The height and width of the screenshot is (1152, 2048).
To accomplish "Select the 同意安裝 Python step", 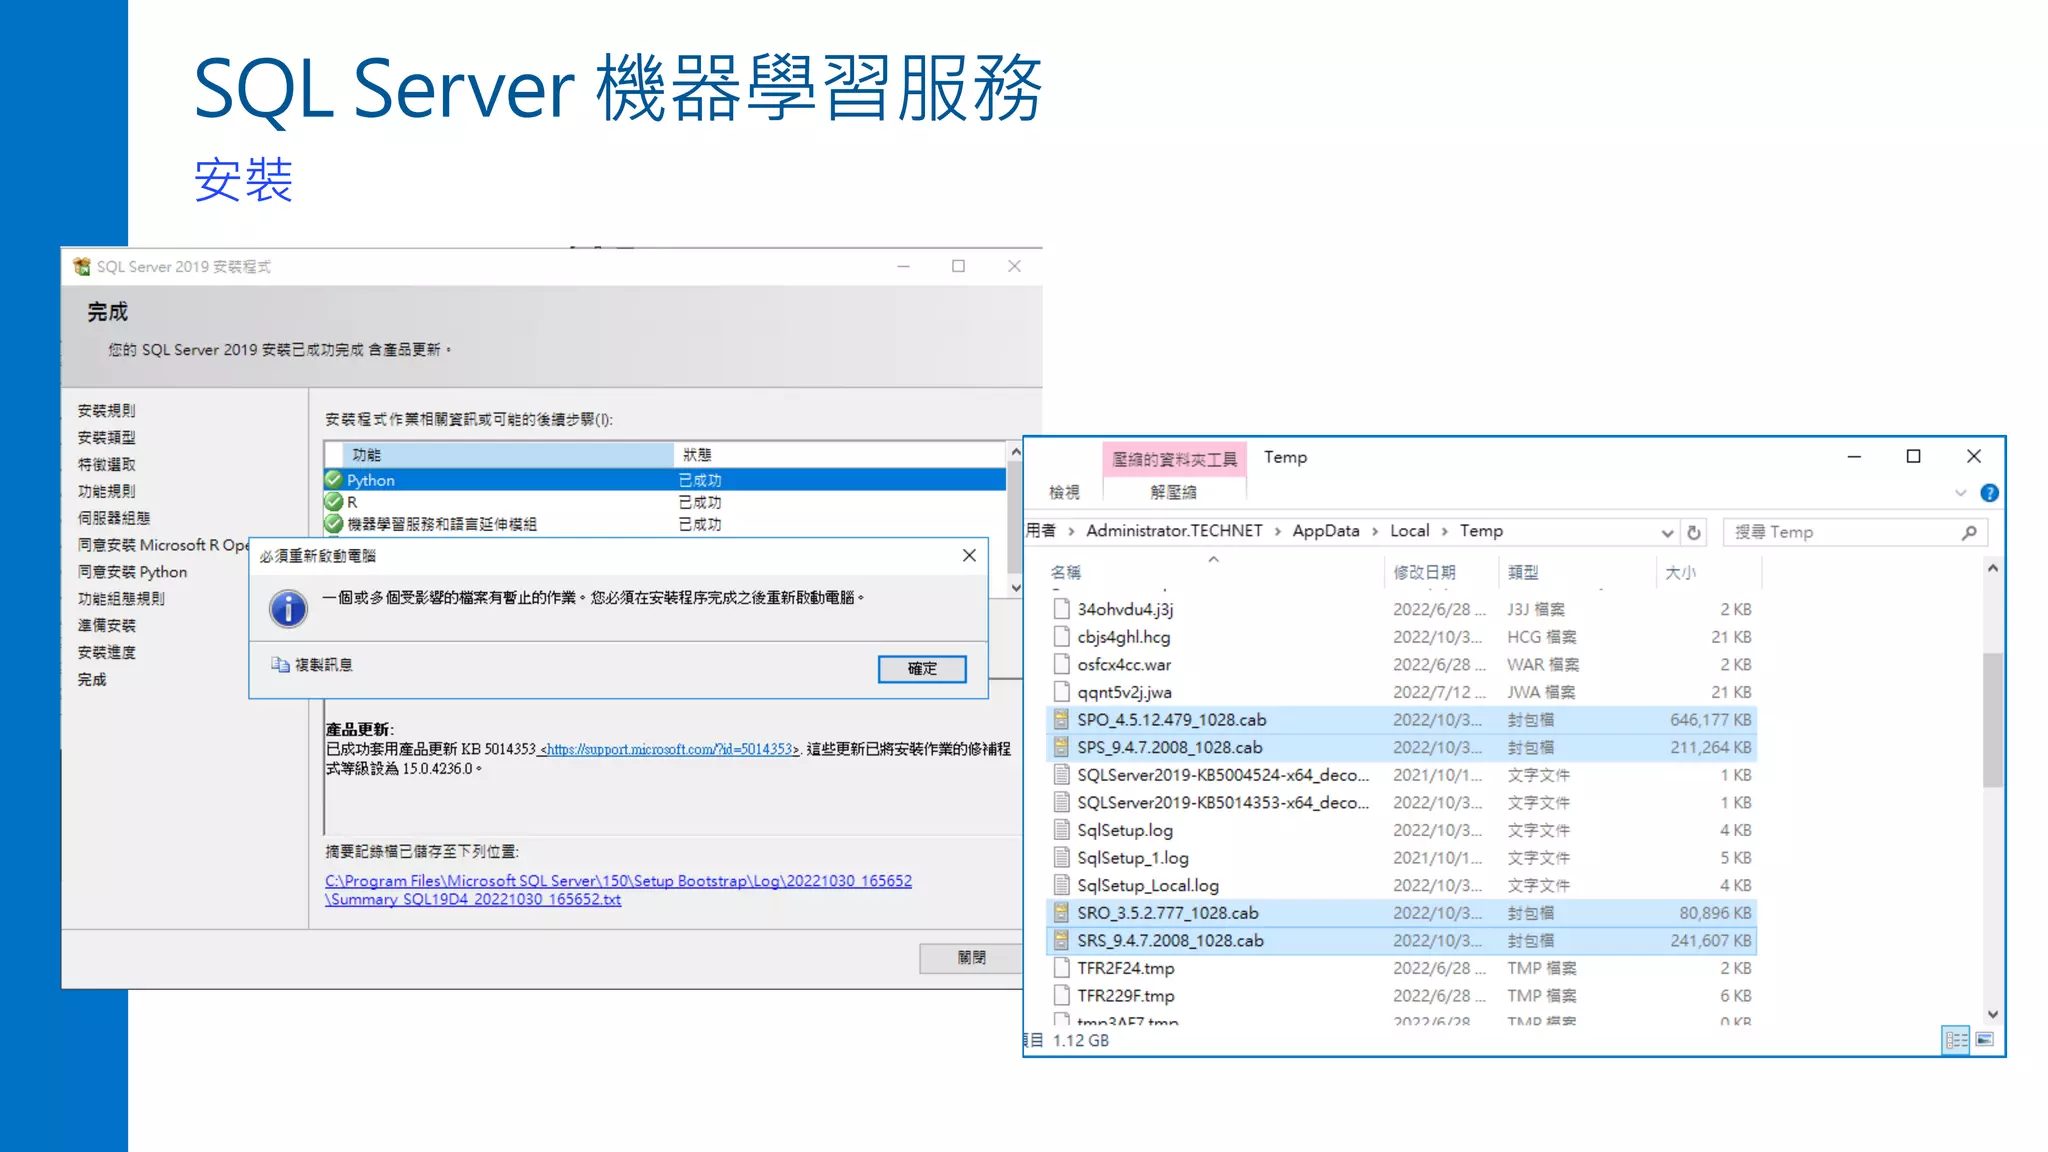I will pyautogui.click(x=132, y=572).
